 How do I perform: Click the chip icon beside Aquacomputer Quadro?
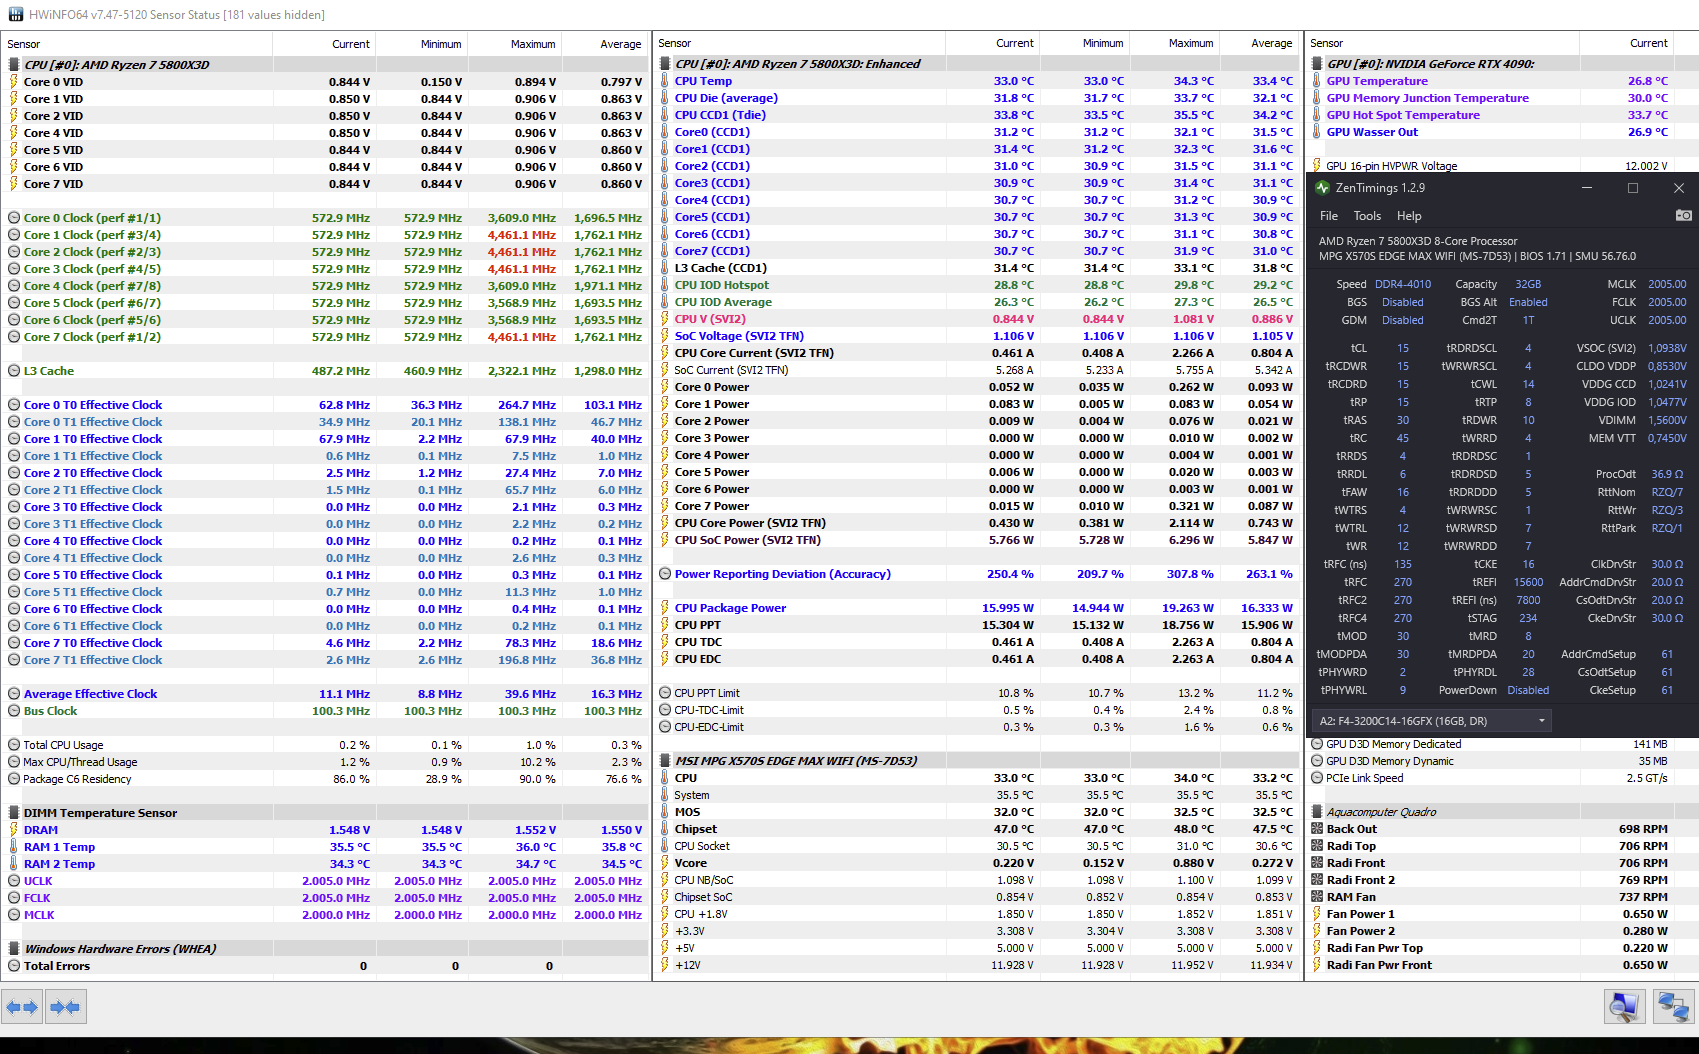[1317, 812]
